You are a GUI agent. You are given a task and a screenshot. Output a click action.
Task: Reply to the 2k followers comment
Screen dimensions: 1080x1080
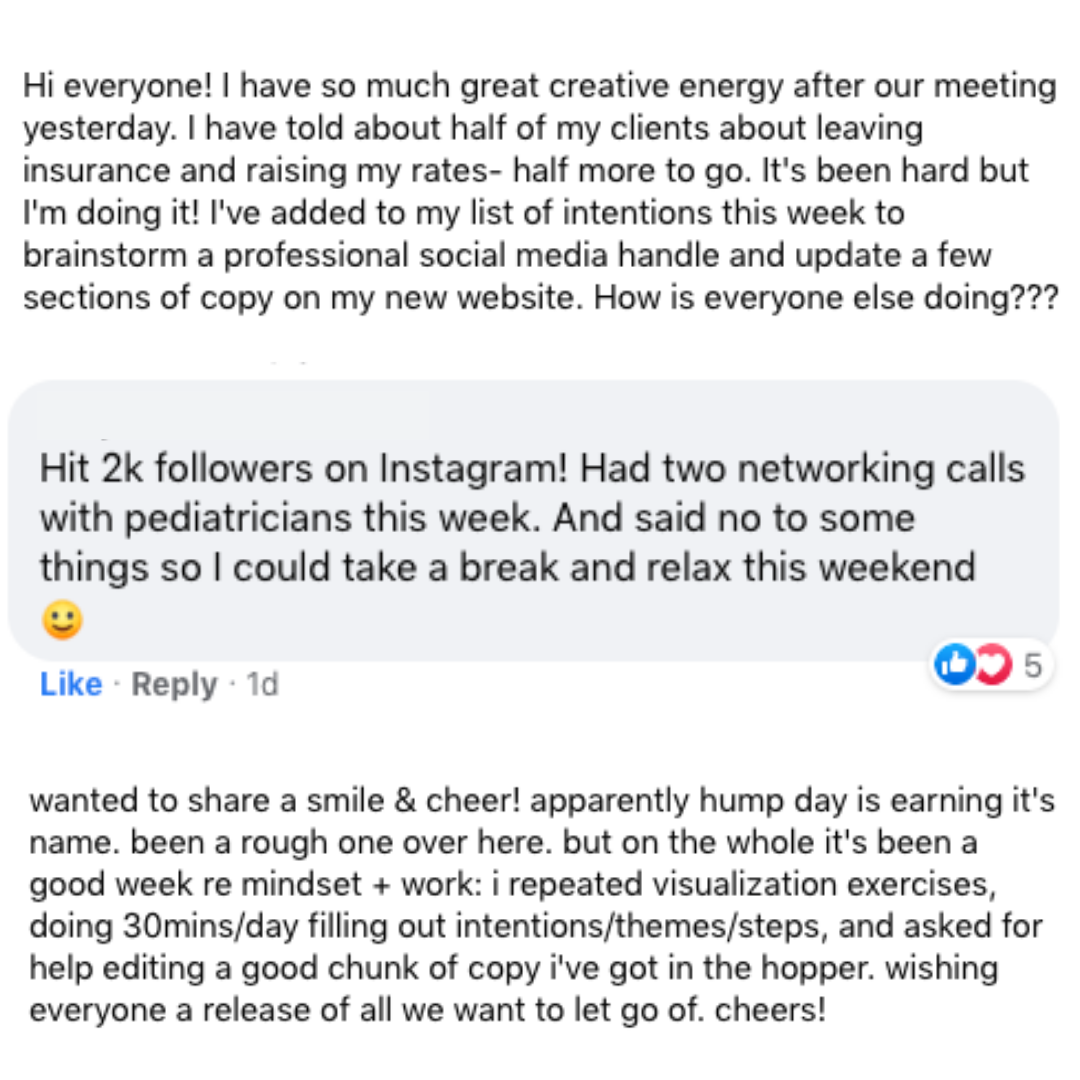pyautogui.click(x=174, y=685)
